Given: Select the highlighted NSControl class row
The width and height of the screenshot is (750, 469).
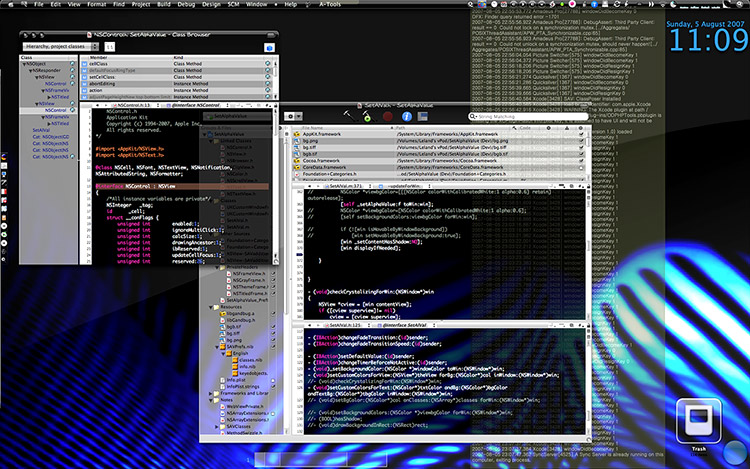Looking at the screenshot, I should point(48,110).
